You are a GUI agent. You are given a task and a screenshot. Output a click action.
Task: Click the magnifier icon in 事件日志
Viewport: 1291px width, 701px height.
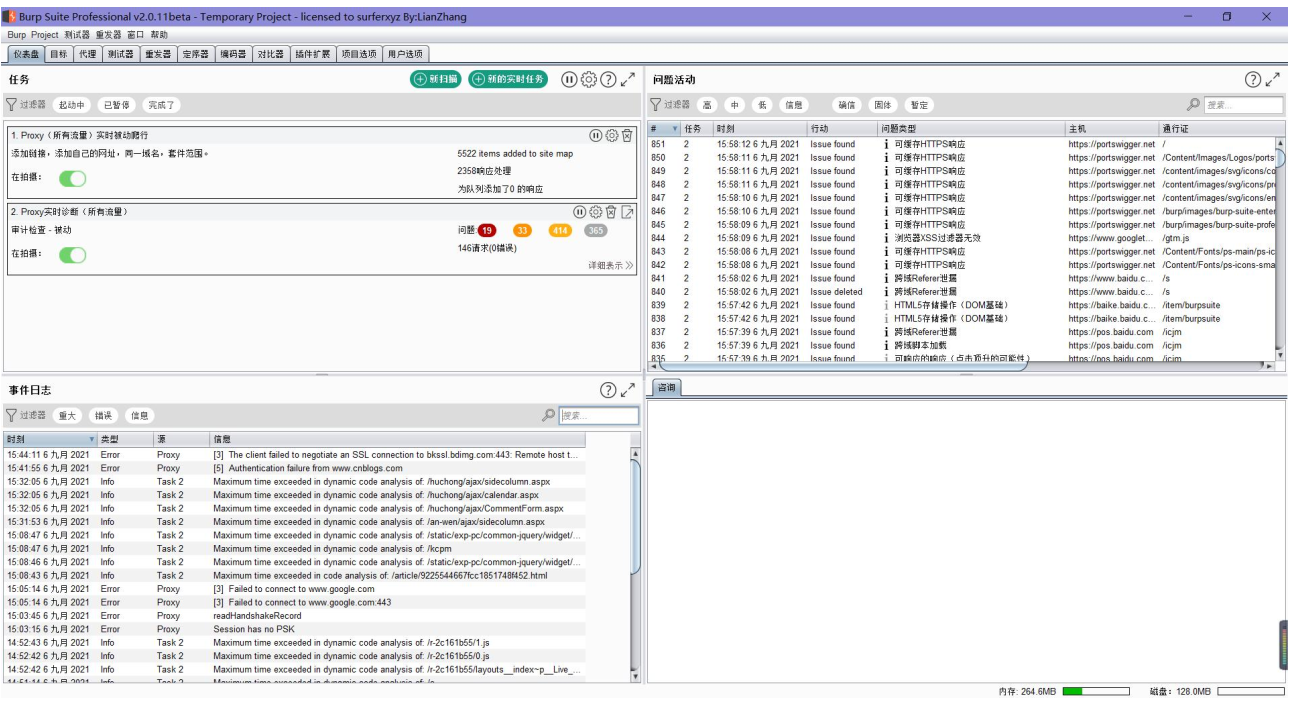[x=548, y=415]
